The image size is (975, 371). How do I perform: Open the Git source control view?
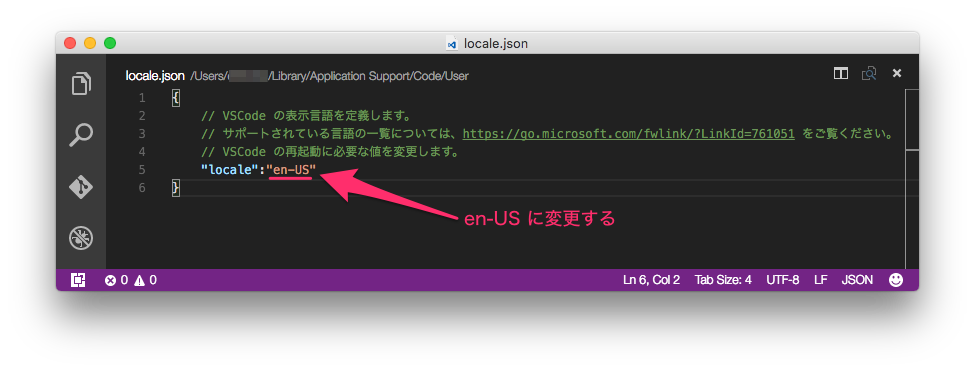pos(81,187)
